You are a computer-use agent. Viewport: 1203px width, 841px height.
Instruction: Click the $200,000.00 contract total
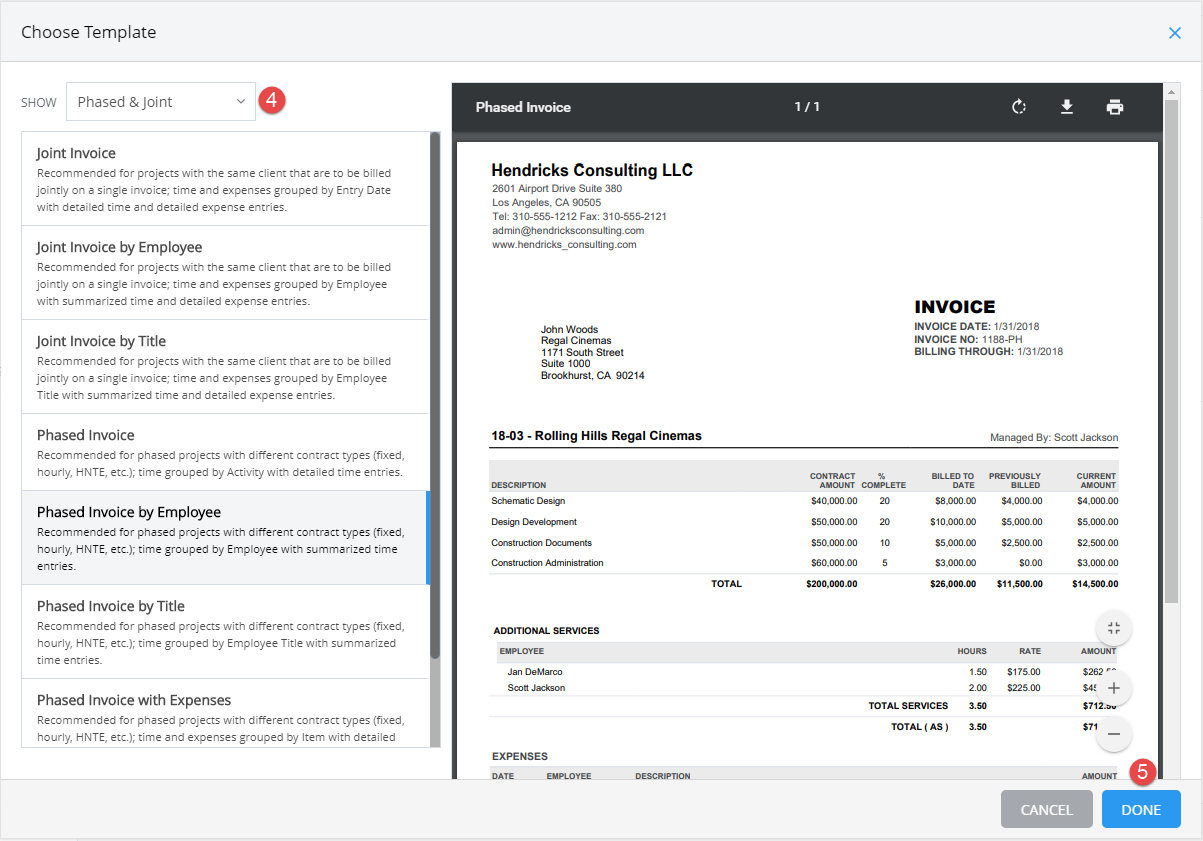pyautogui.click(x=831, y=584)
